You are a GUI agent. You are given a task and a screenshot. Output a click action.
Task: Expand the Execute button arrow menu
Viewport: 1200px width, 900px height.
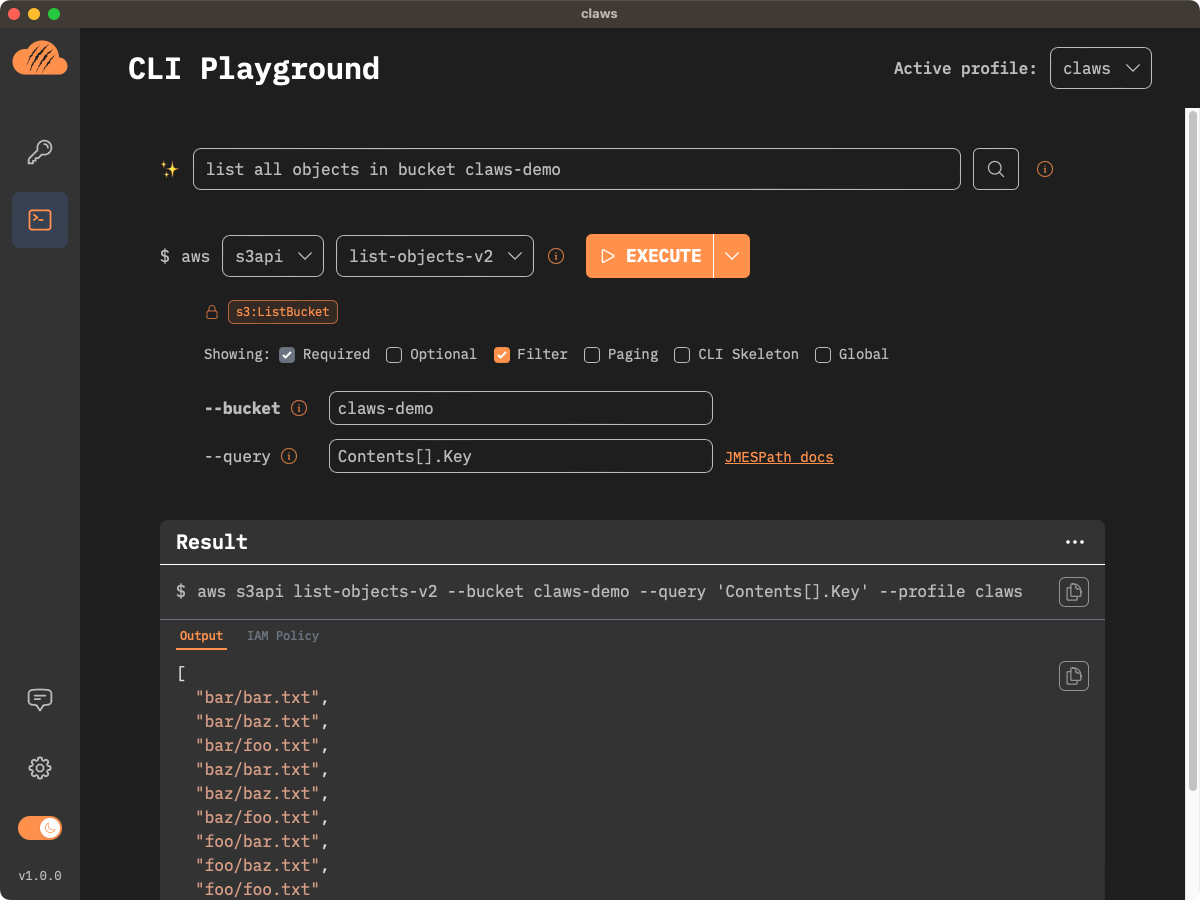[732, 256]
